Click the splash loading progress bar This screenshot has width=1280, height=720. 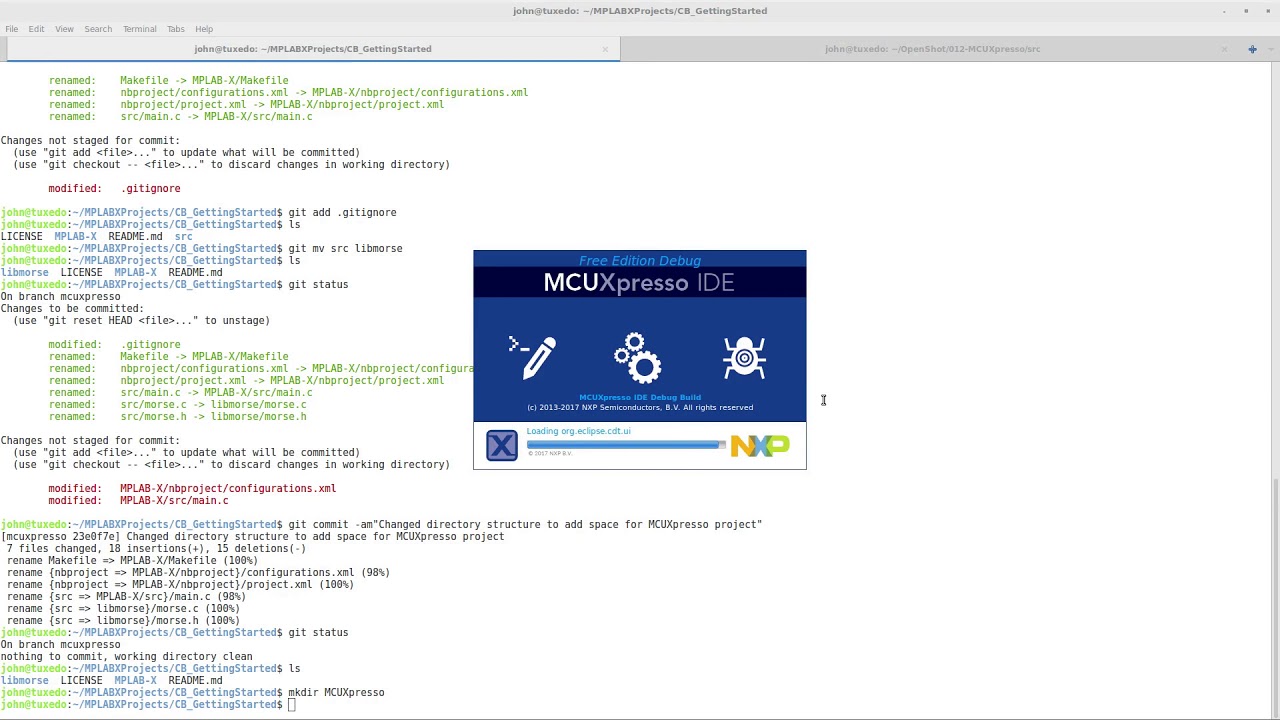(x=626, y=445)
